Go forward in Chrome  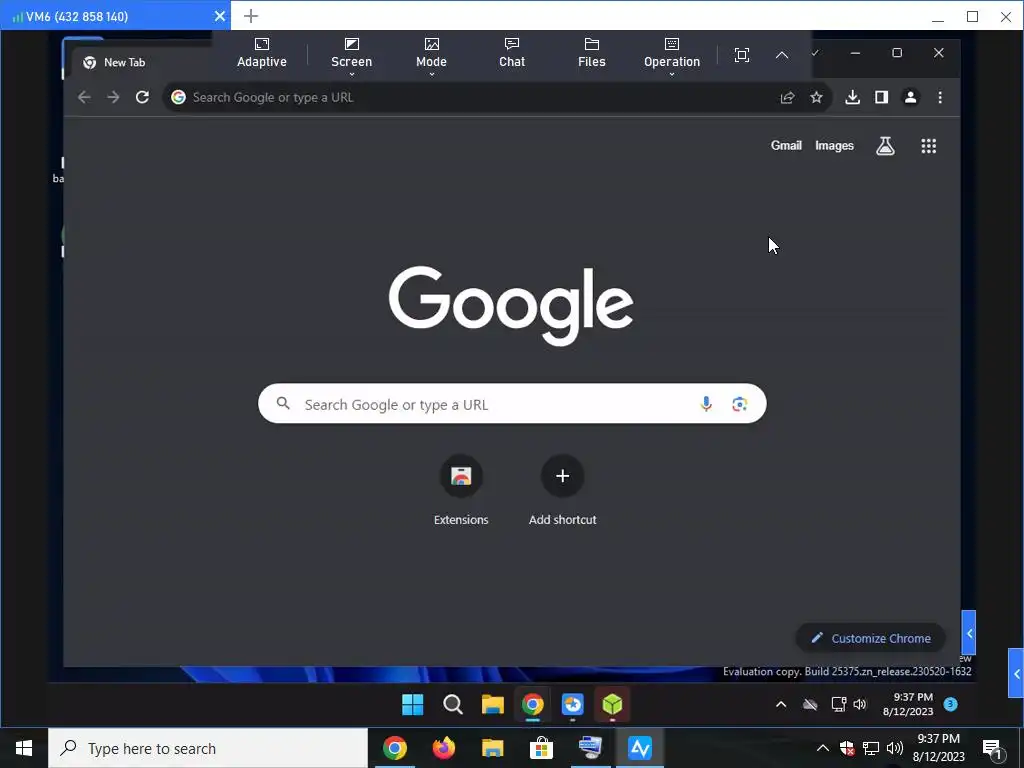pyautogui.click(x=114, y=97)
